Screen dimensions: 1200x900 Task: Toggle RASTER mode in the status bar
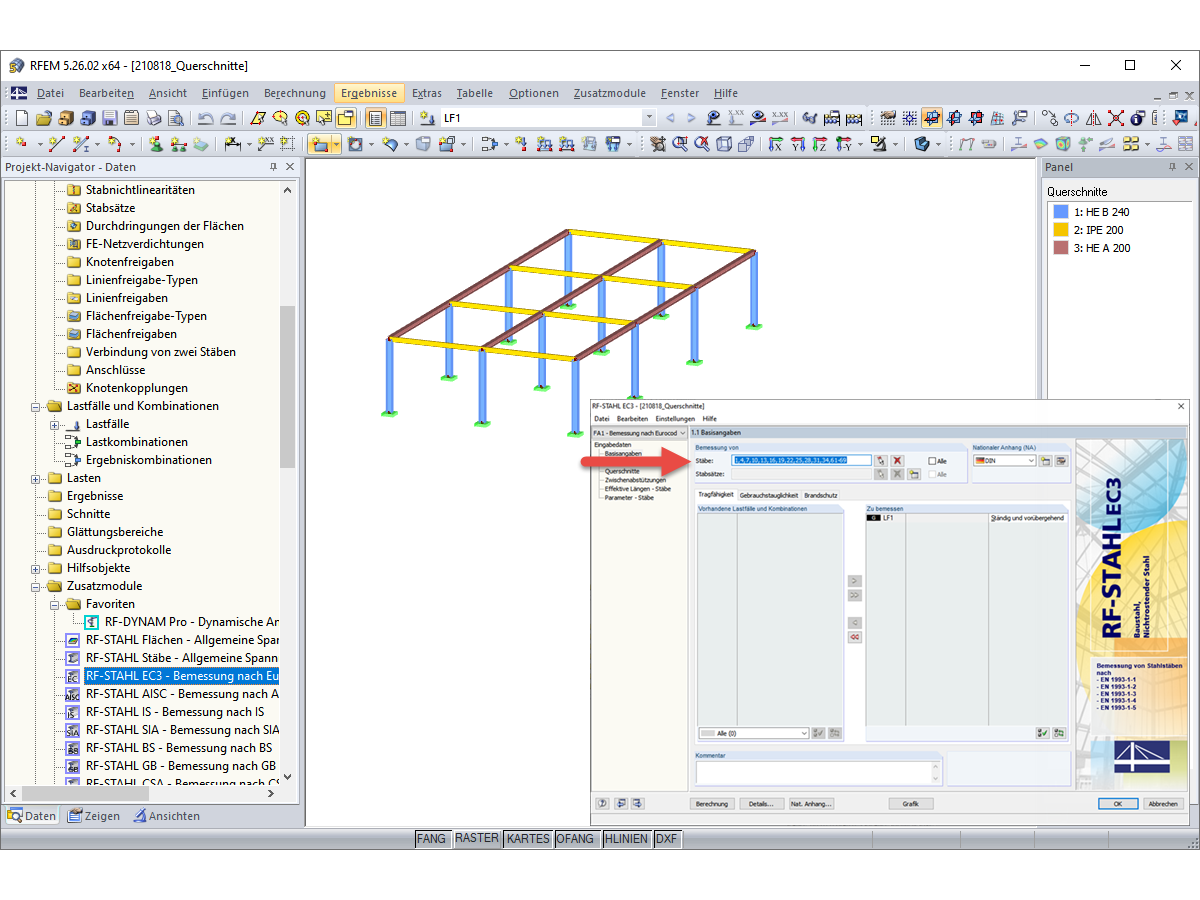click(477, 839)
